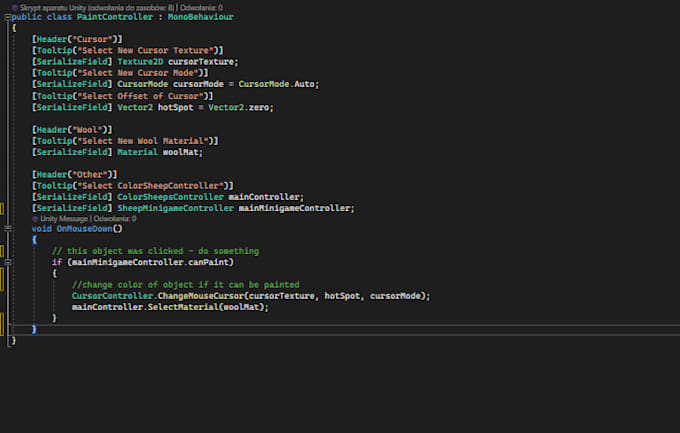This screenshot has width=680, height=433.
Task: Collapse the PaintController class outline toggle
Action: [x=7, y=17]
